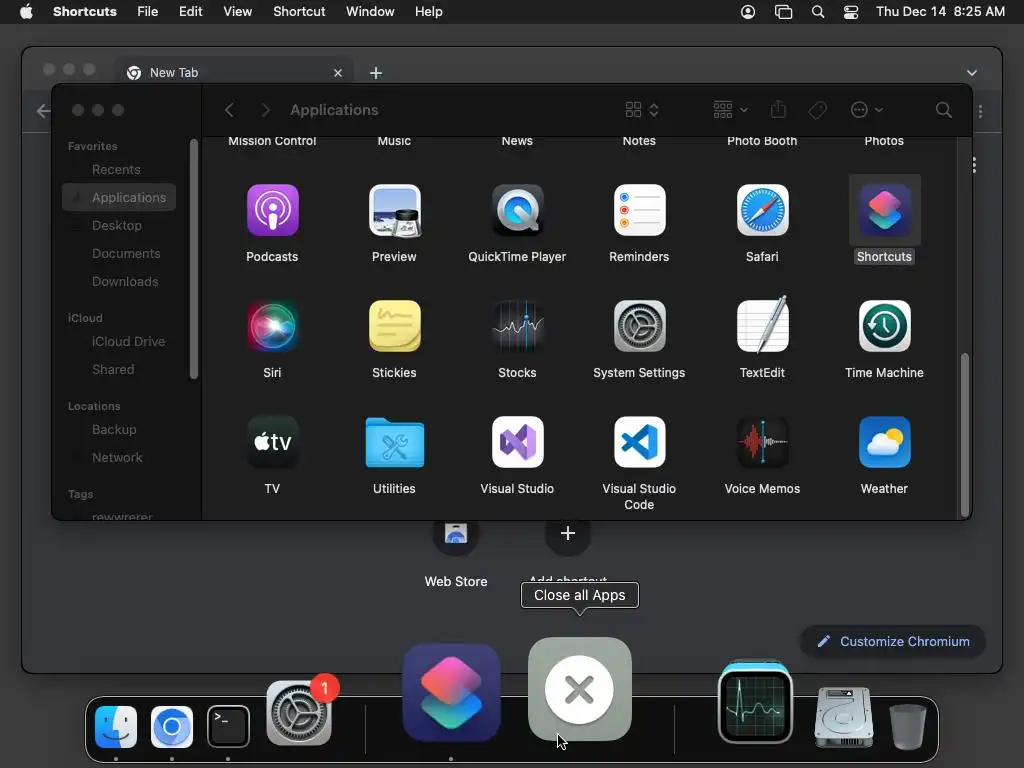
Task: Open System Settings in Applications folder
Action: point(639,326)
